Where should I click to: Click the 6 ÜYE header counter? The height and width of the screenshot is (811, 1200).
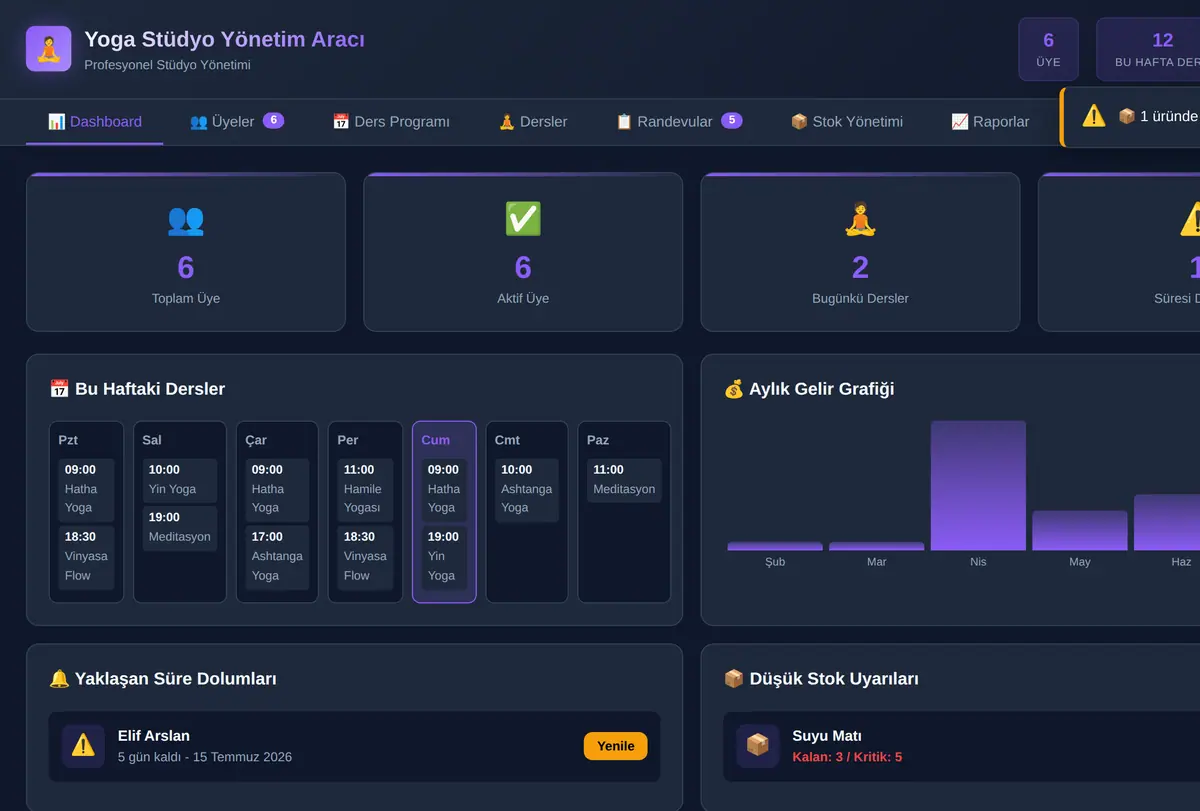[x=1048, y=49]
